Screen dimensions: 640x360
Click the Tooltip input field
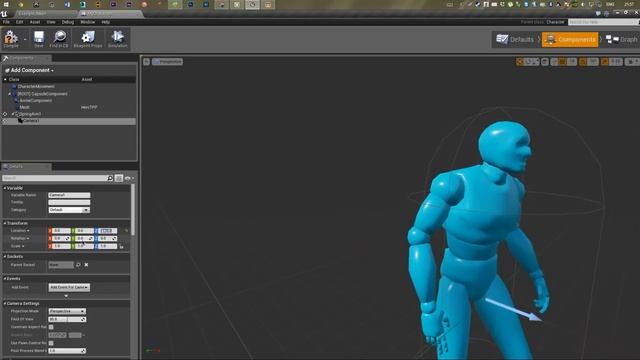pyautogui.click(x=69, y=202)
